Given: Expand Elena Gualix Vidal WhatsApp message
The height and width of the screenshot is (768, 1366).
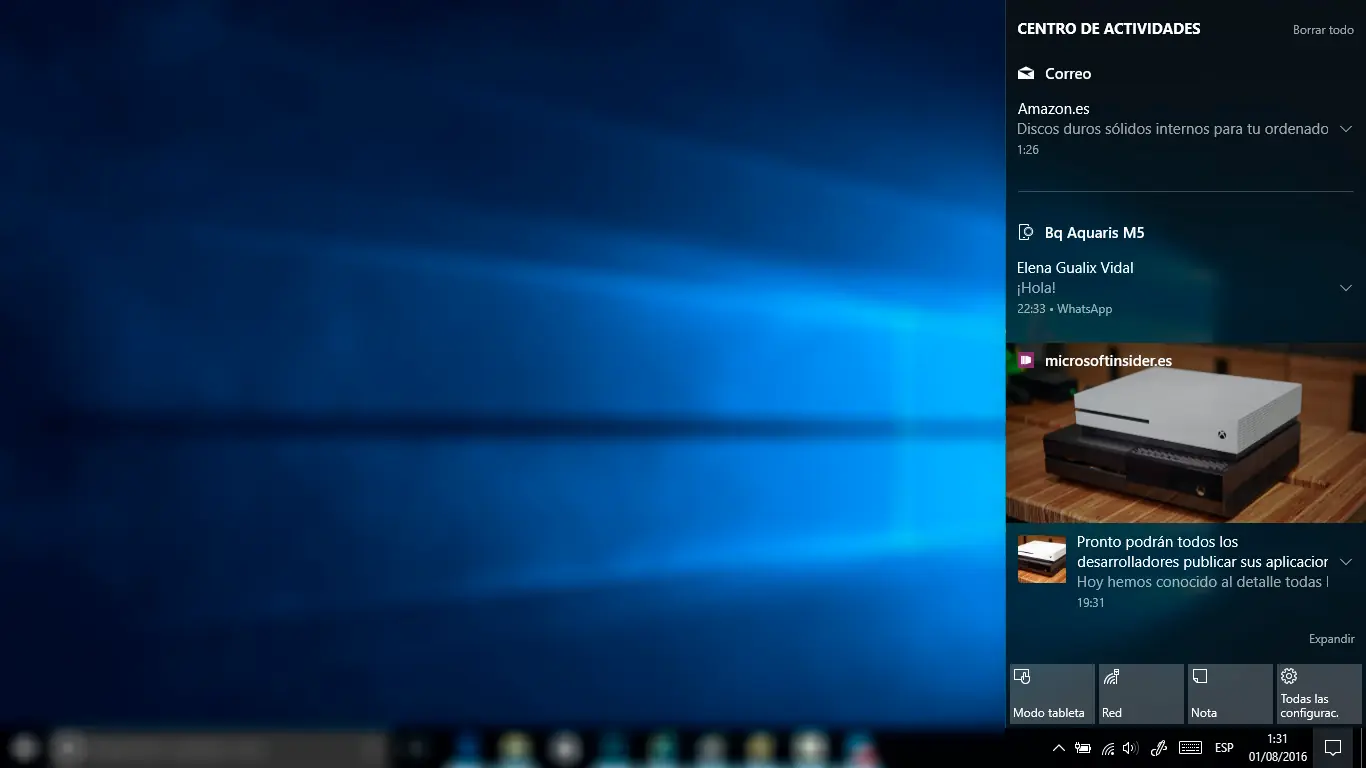Looking at the screenshot, I should coord(1346,287).
